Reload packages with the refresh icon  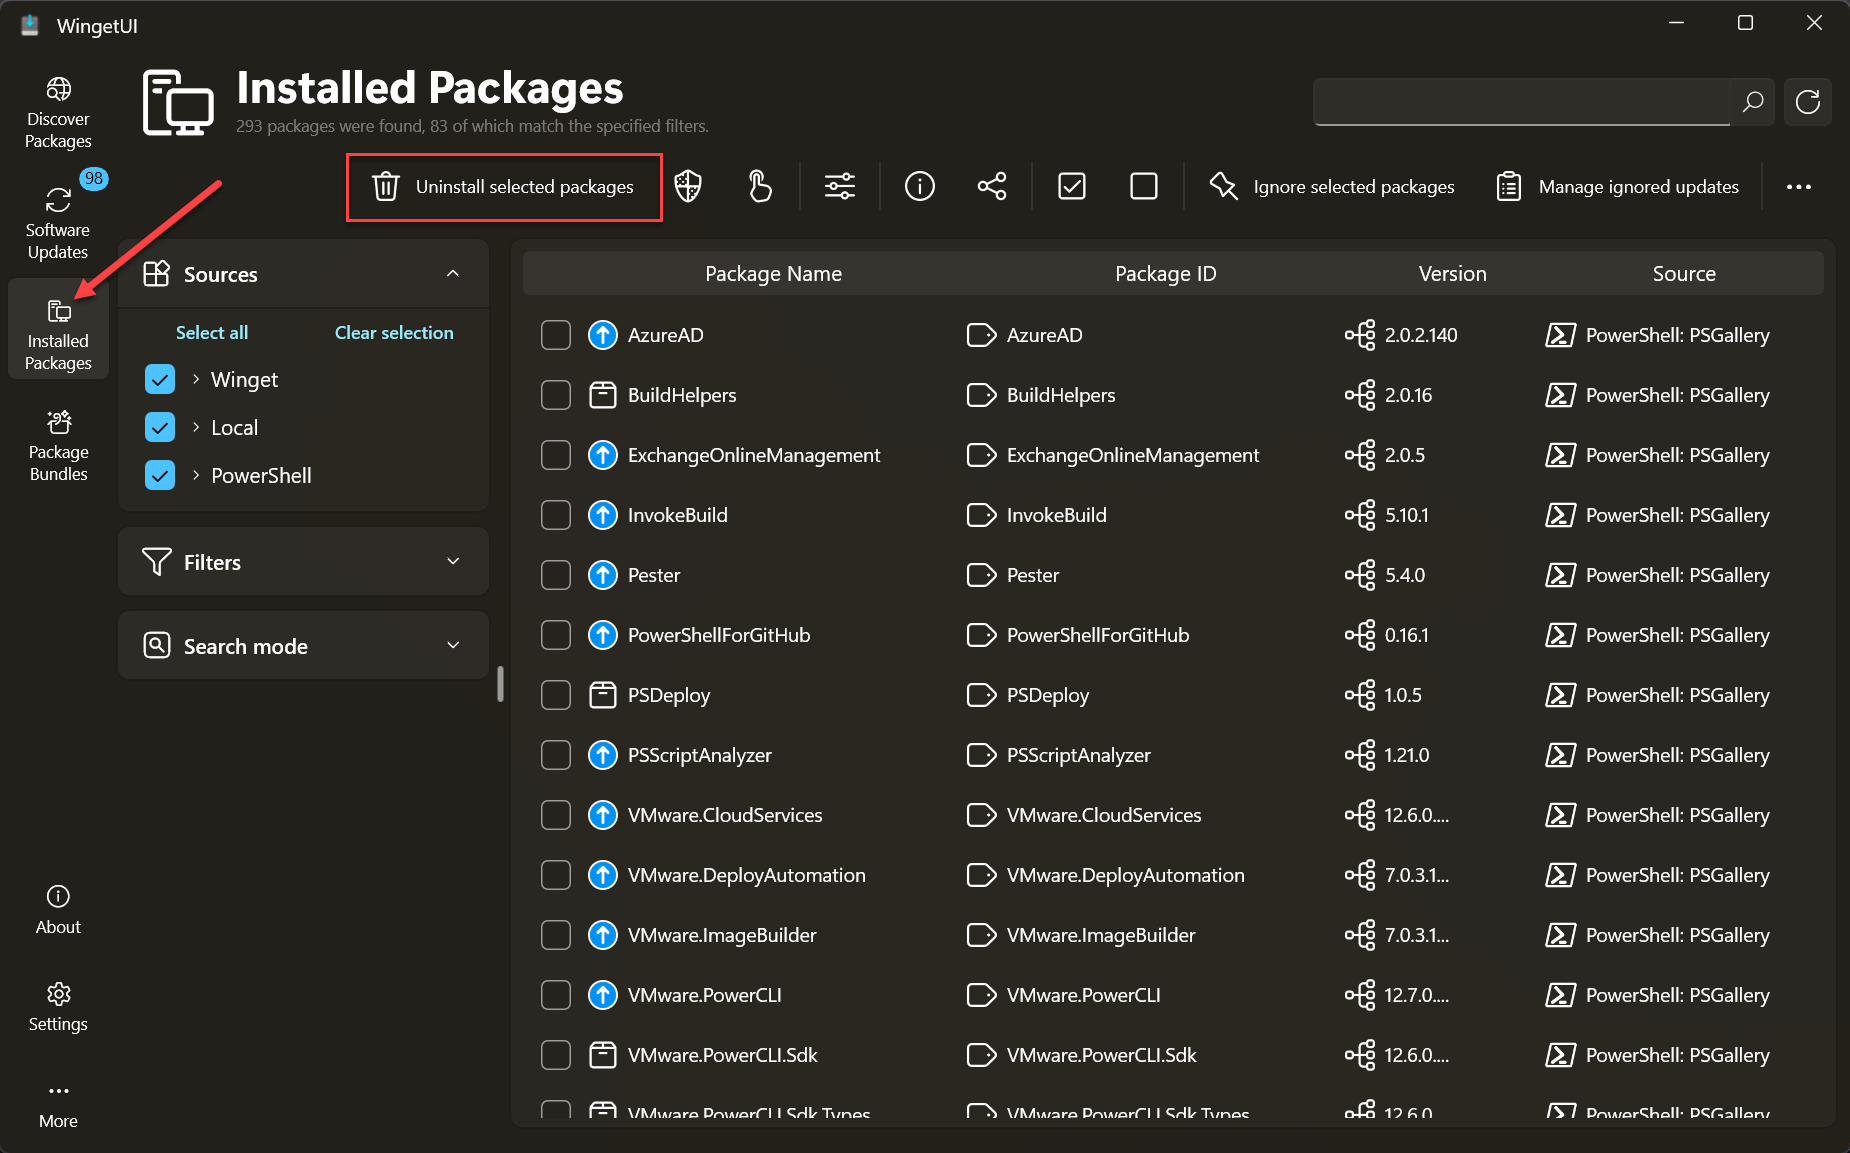click(x=1807, y=102)
